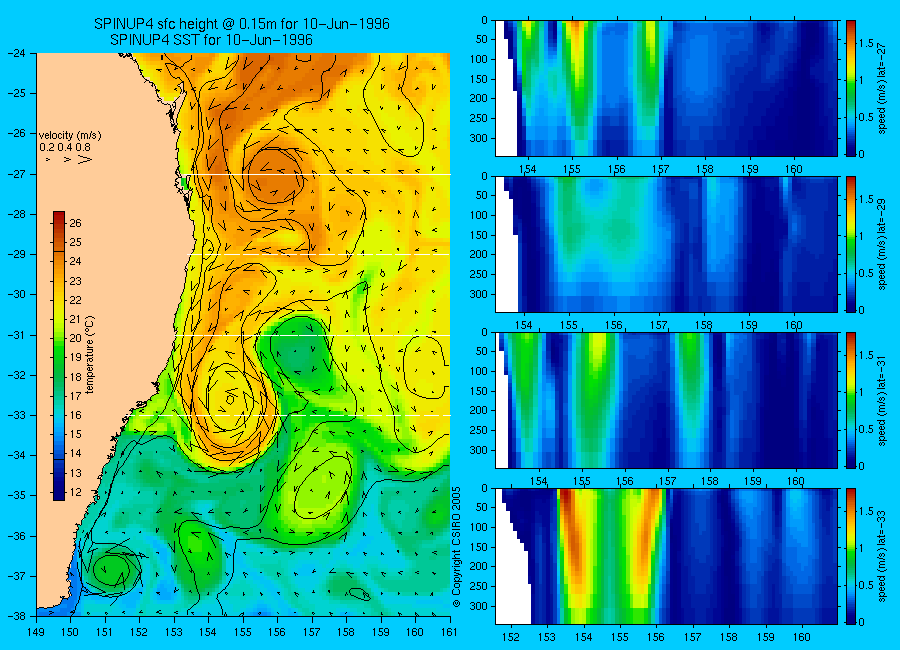
Task: Click the 26 value on the temperature scale
Action: pyautogui.click(x=75, y=223)
